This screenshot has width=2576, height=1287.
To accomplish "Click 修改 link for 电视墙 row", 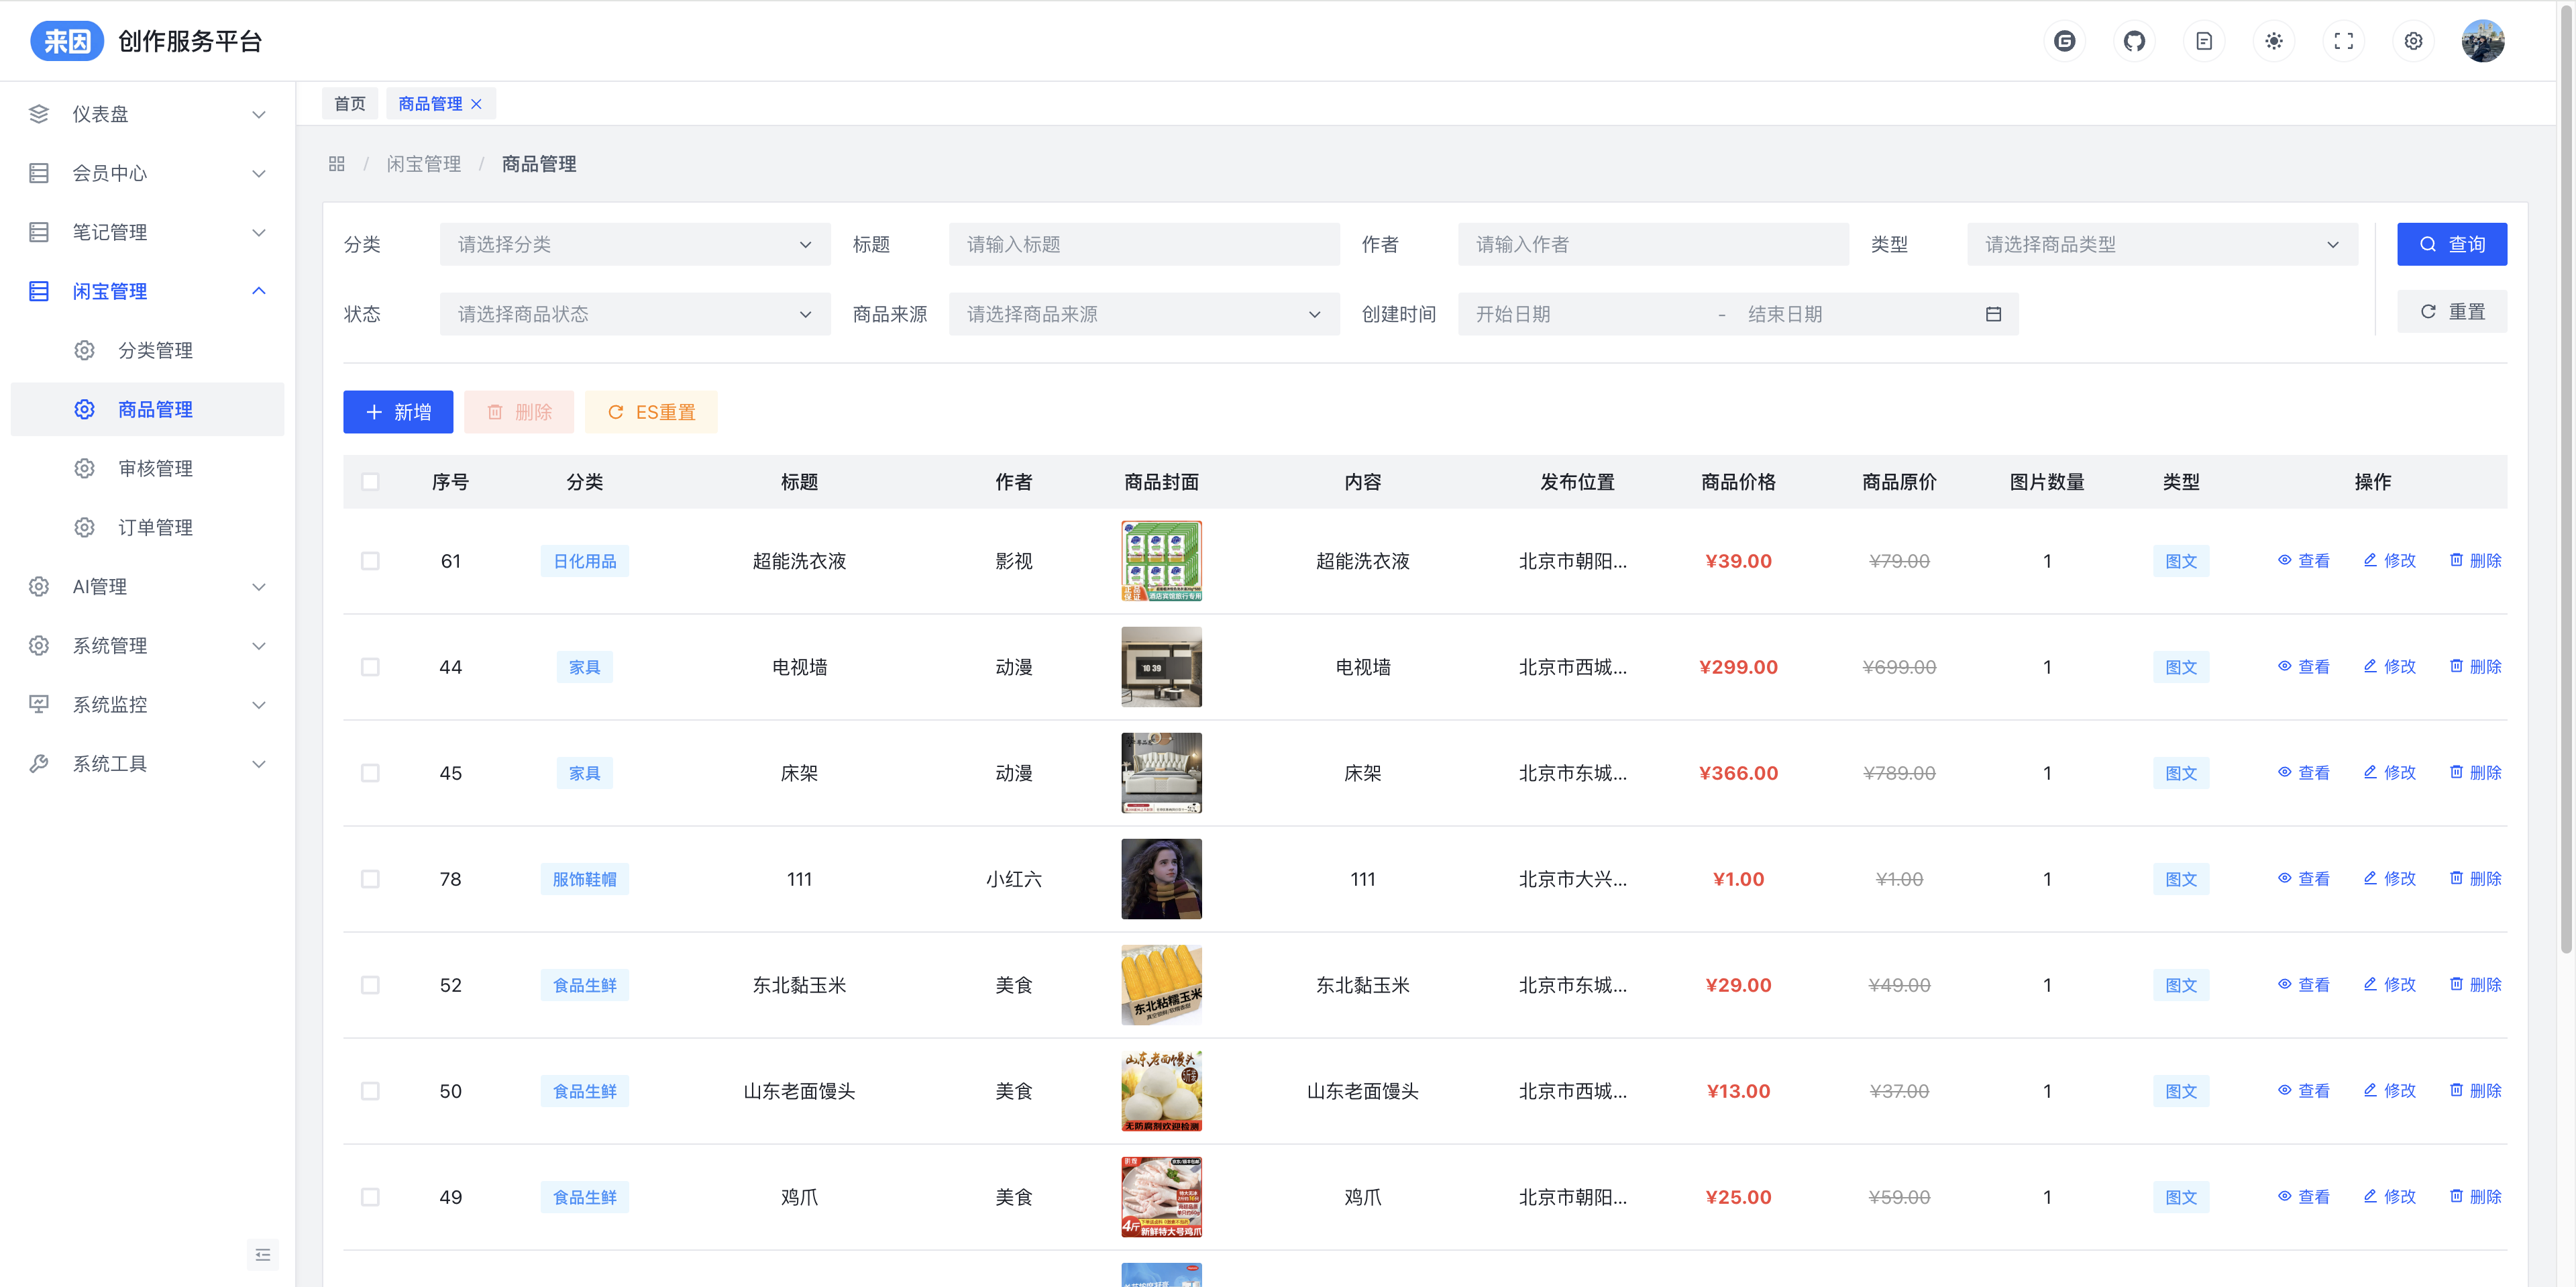I will coord(2390,667).
